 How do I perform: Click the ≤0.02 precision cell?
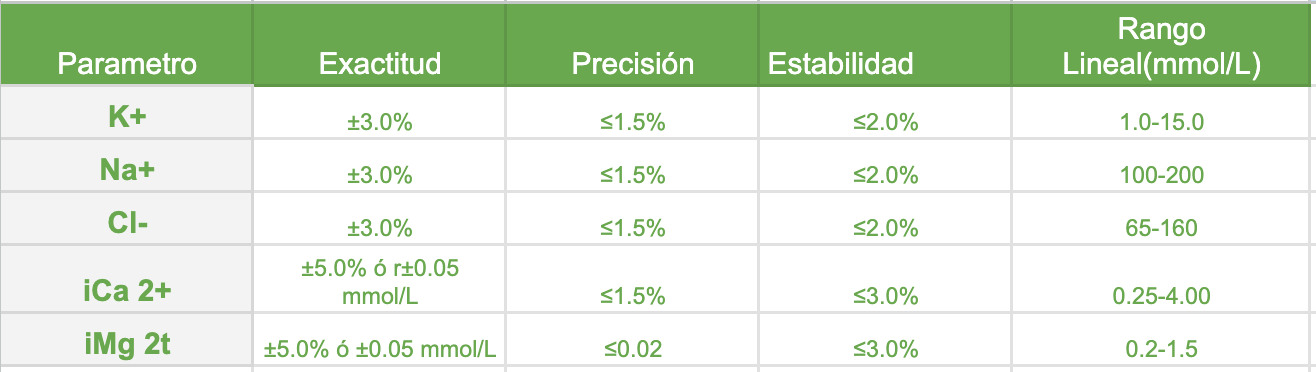pos(632,340)
